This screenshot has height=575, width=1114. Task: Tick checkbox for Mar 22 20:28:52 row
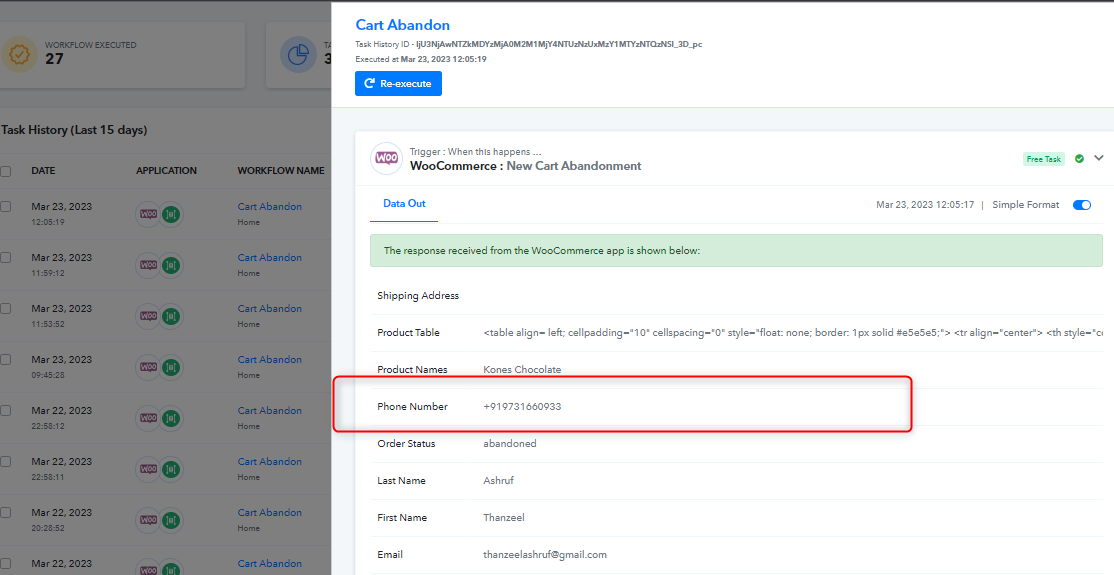point(6,512)
